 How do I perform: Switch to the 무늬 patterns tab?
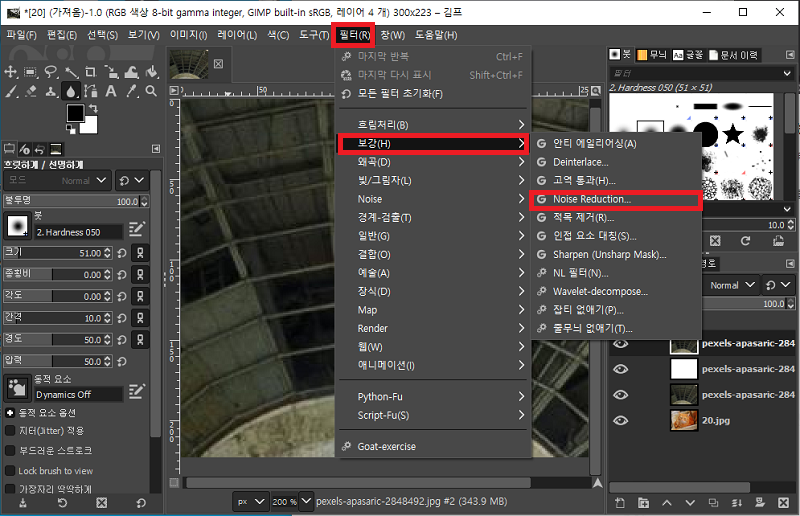click(652, 55)
